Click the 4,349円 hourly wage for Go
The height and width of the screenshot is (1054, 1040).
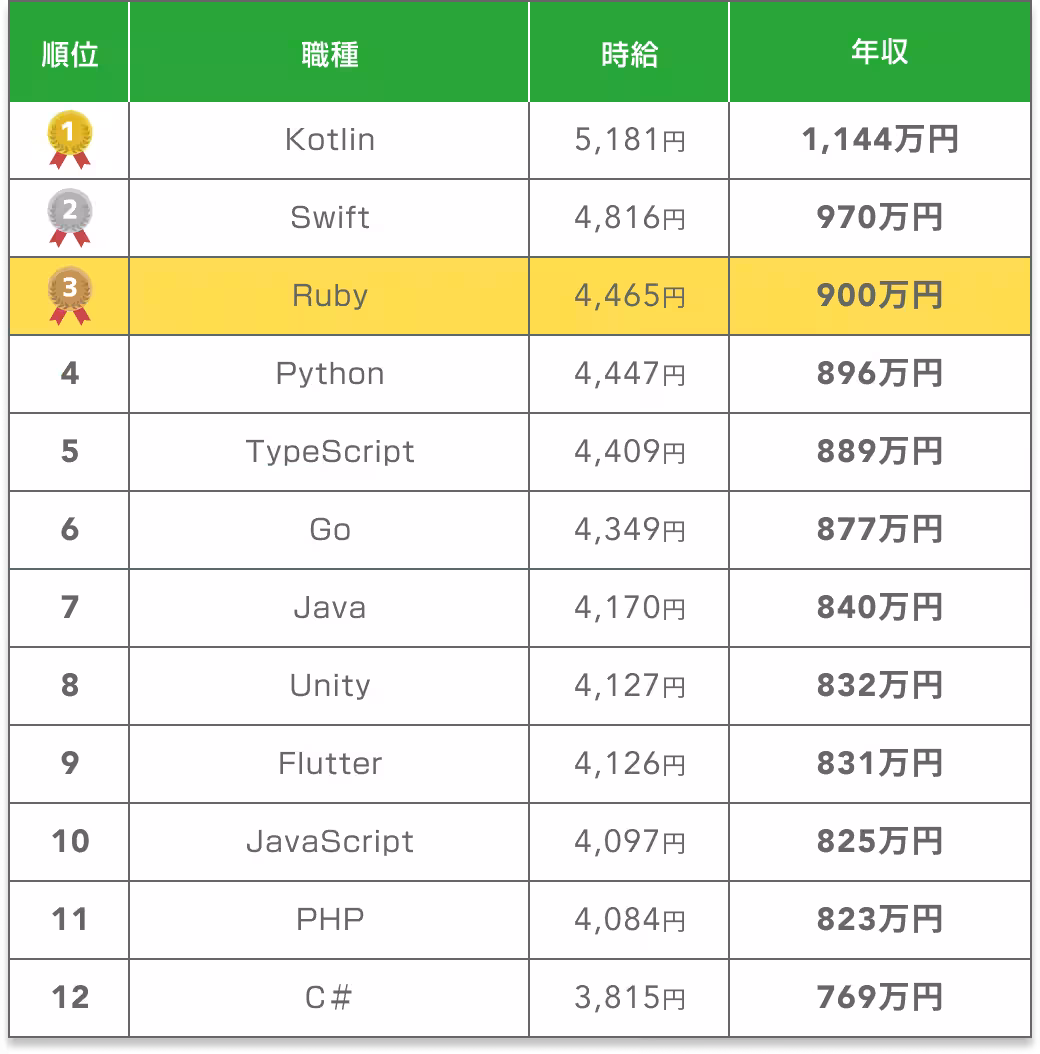click(629, 530)
